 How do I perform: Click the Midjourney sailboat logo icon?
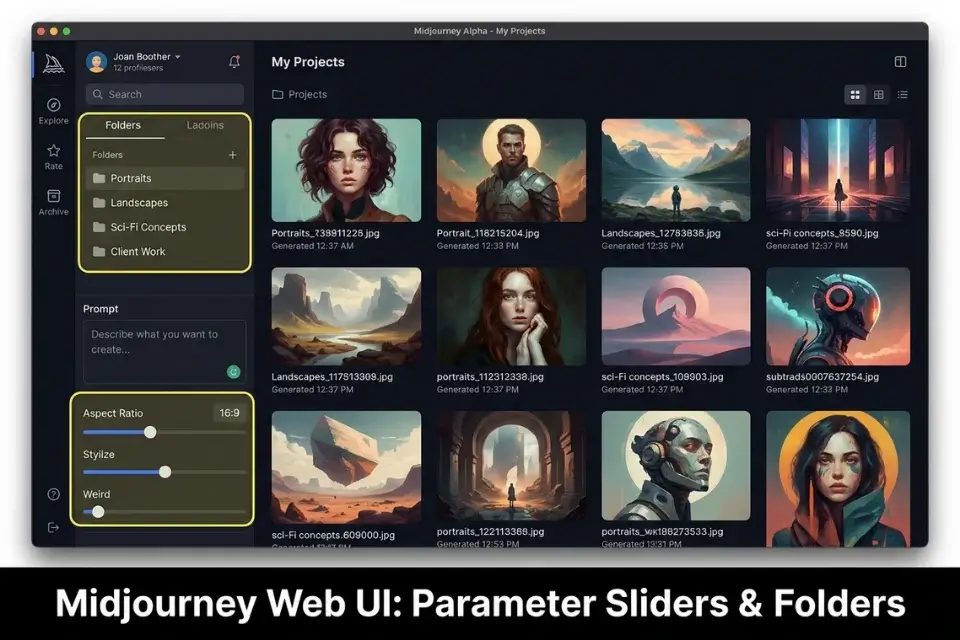[54, 64]
